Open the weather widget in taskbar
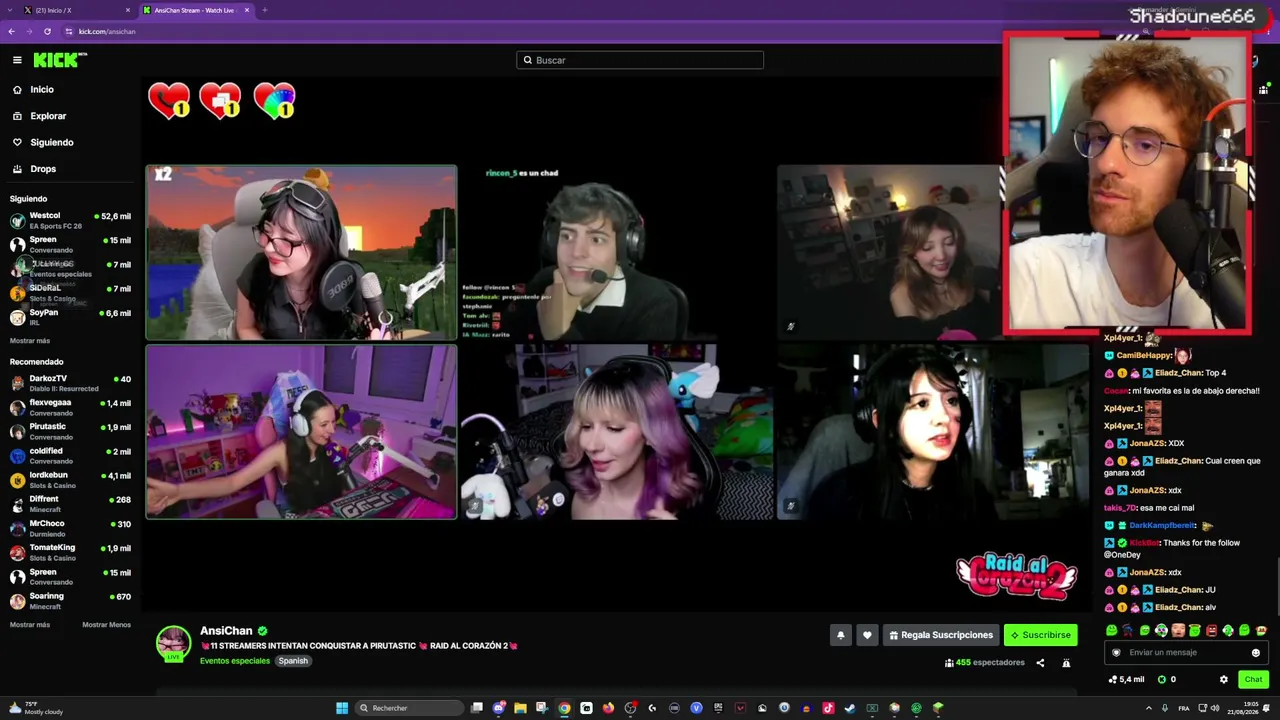 tap(36, 708)
